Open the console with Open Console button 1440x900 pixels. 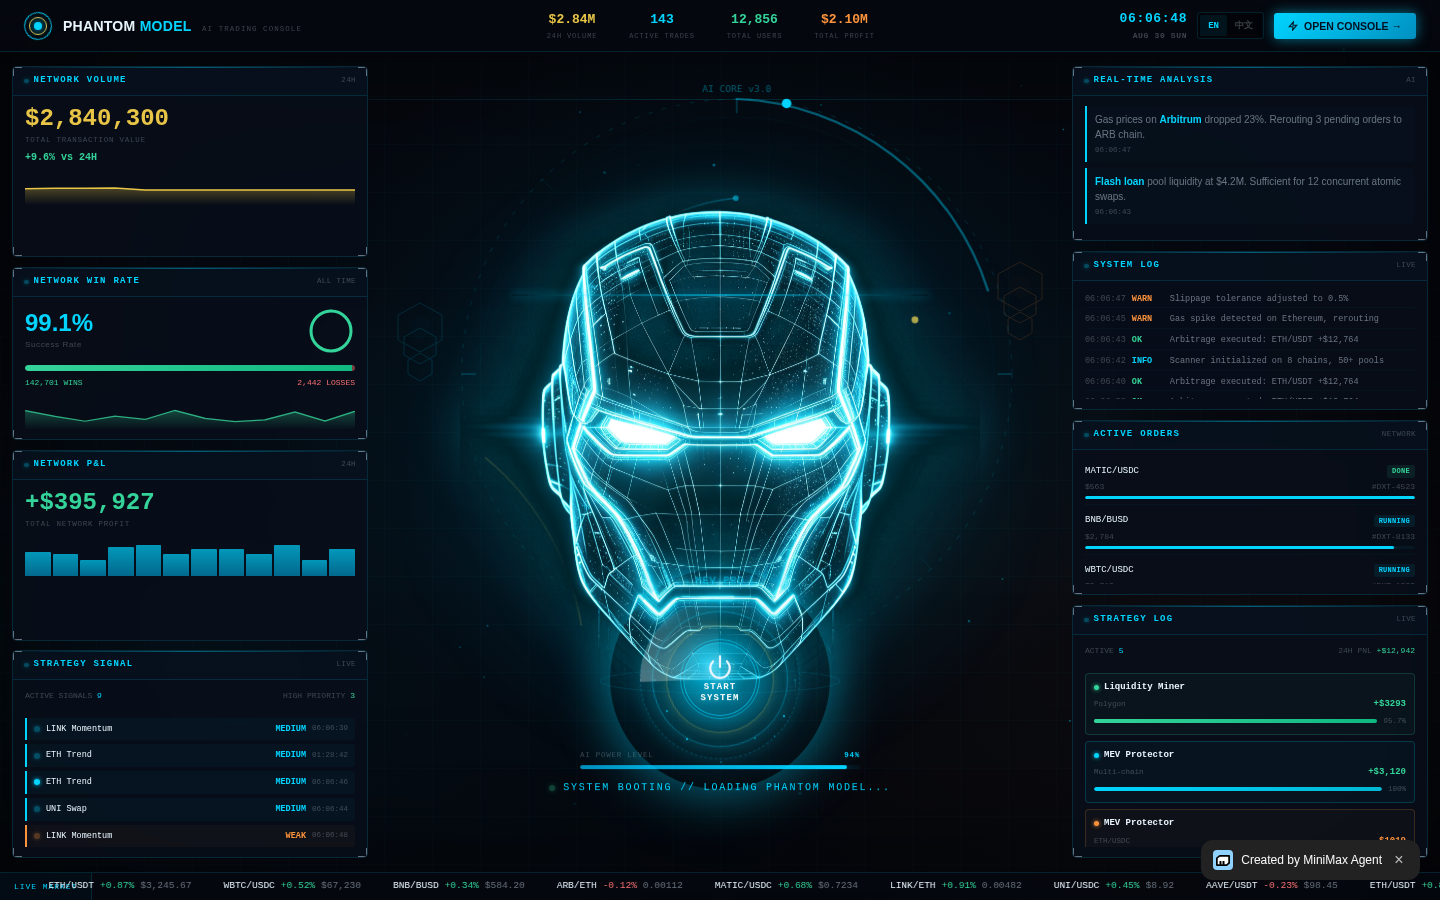(1345, 26)
